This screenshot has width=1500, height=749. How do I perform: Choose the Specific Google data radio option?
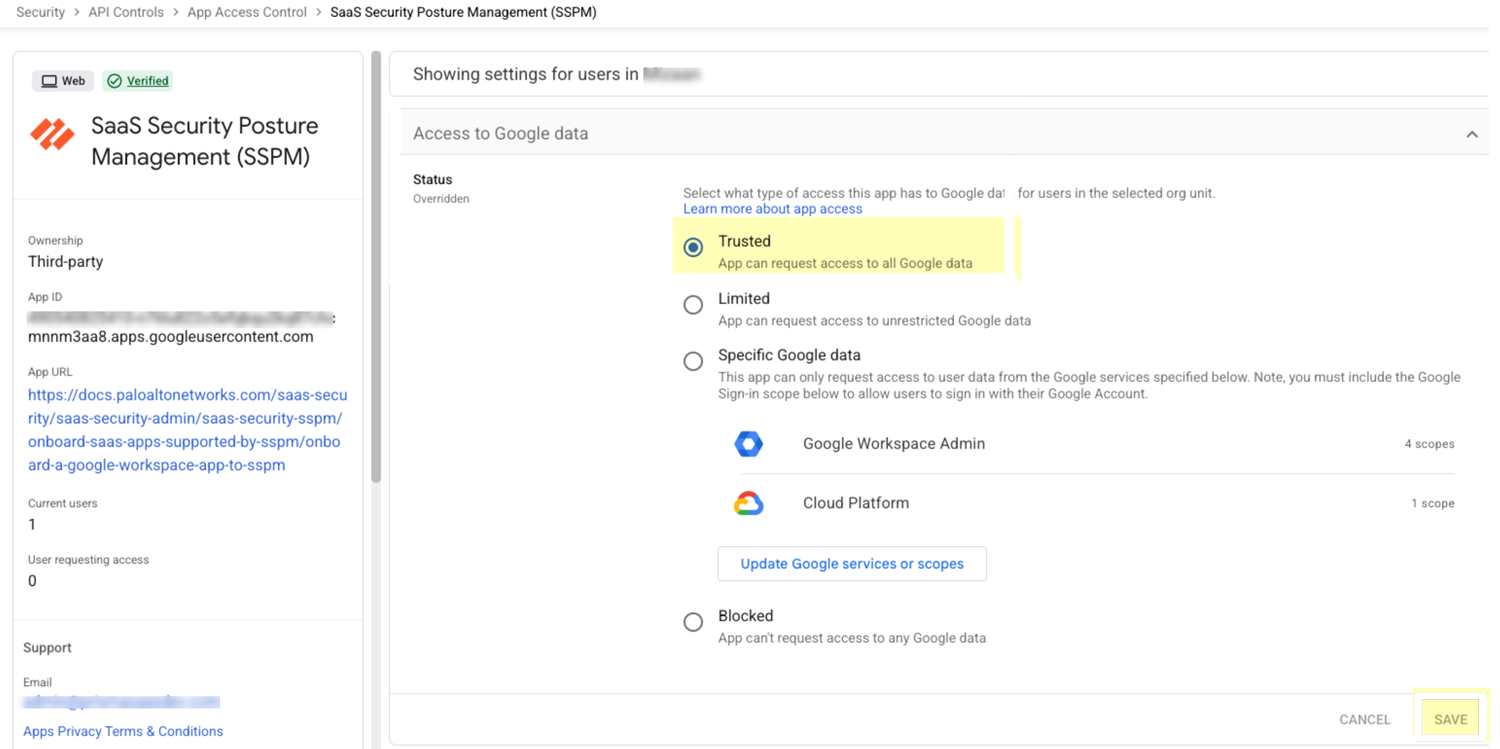click(x=693, y=361)
